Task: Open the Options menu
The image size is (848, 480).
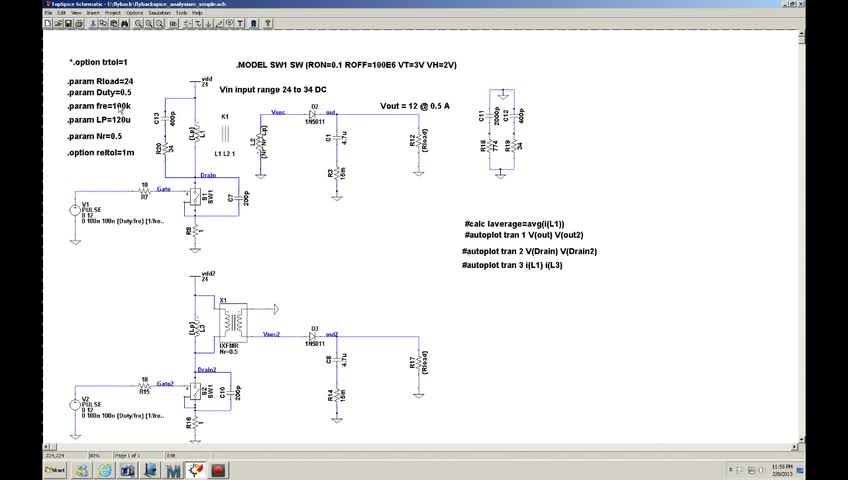Action: tap(134, 13)
